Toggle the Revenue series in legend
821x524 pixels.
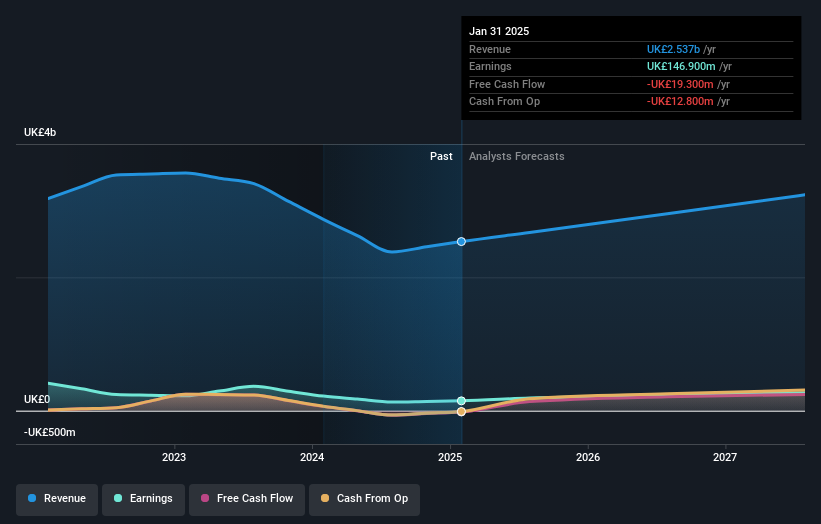click(x=57, y=499)
